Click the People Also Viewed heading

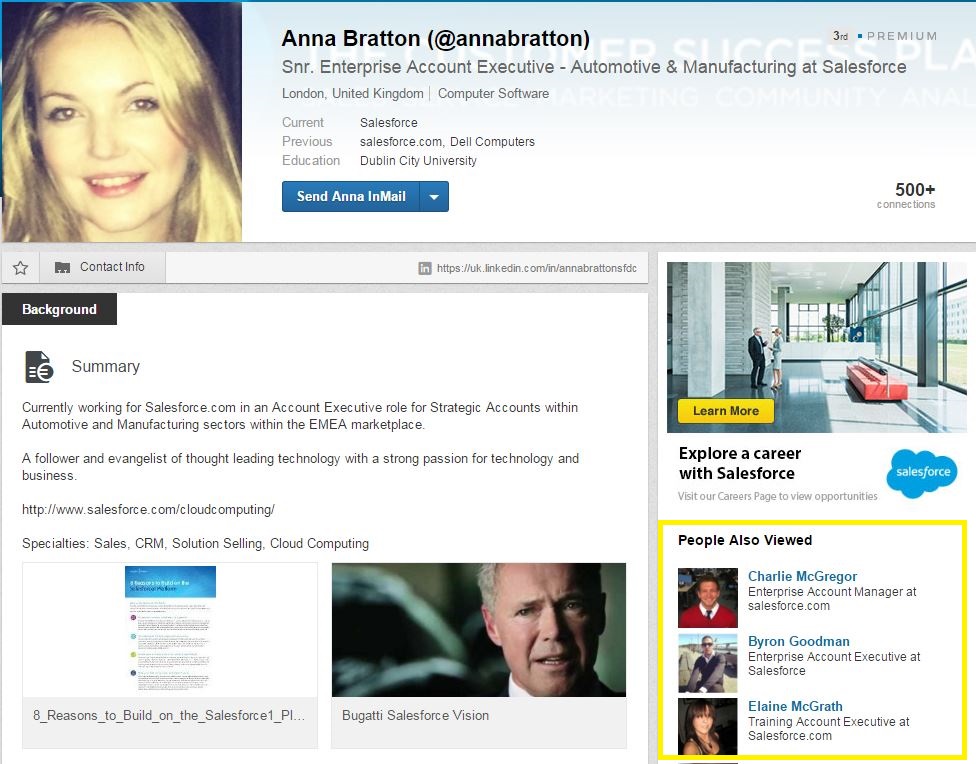[x=745, y=540]
